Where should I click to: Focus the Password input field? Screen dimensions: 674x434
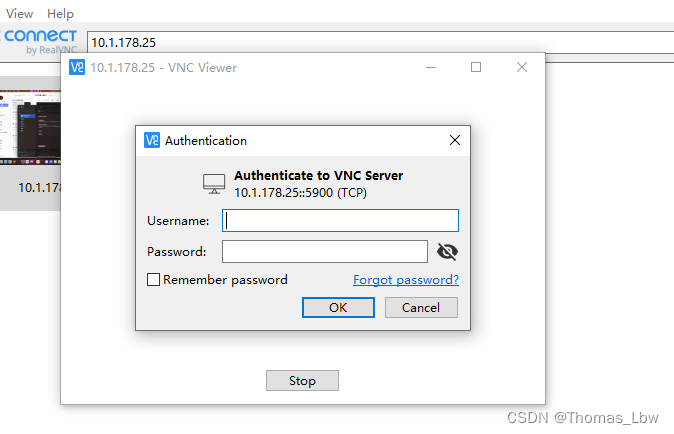pyautogui.click(x=325, y=251)
